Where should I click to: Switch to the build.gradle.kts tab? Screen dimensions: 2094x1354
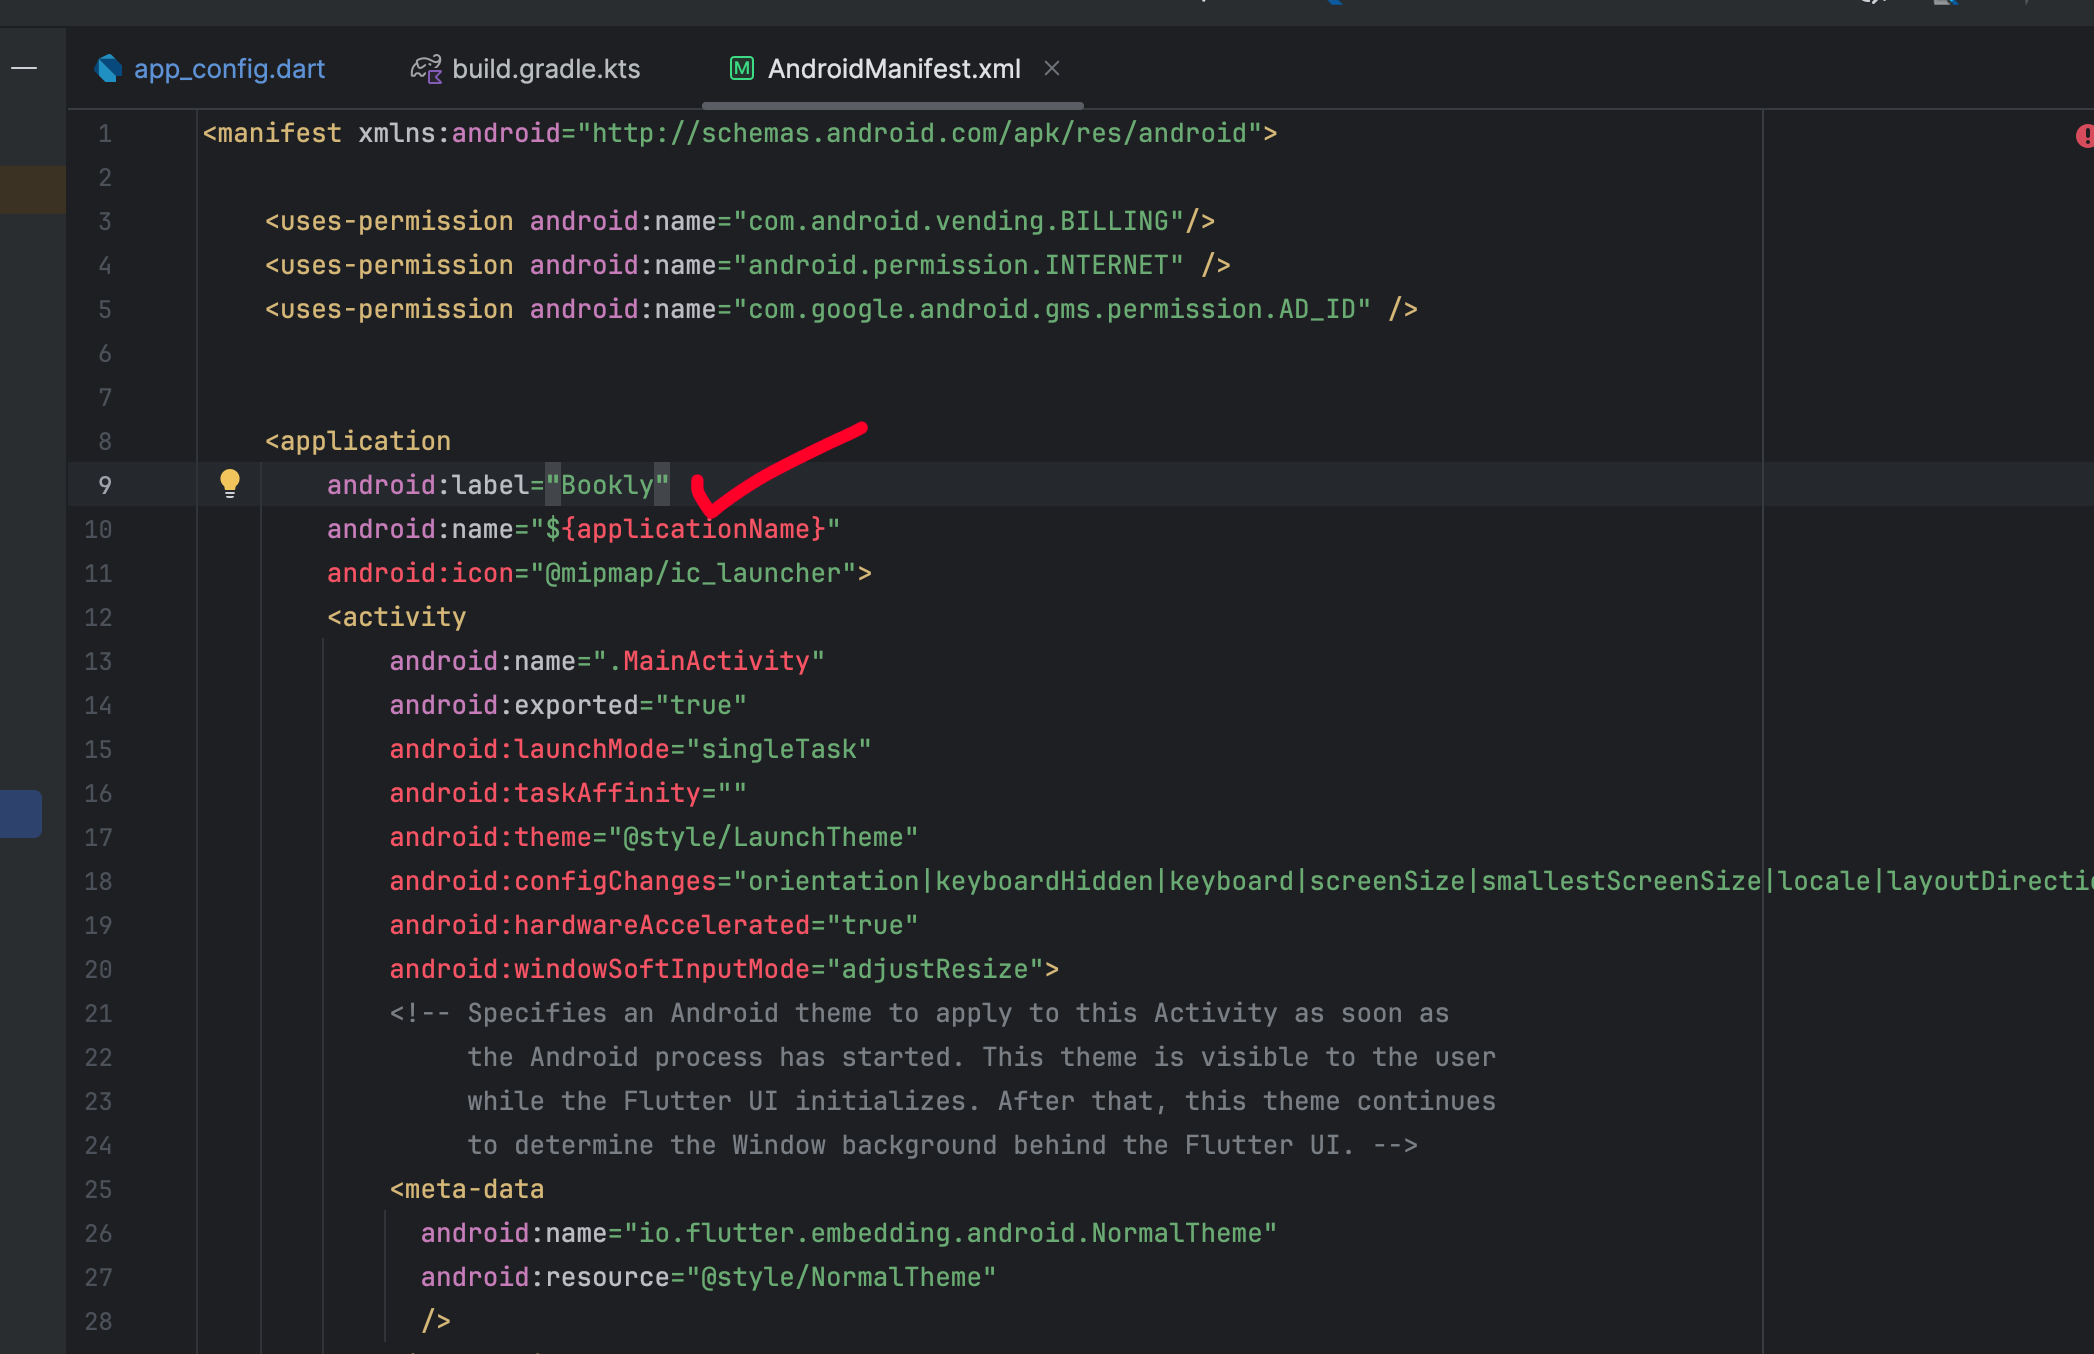pyautogui.click(x=525, y=69)
